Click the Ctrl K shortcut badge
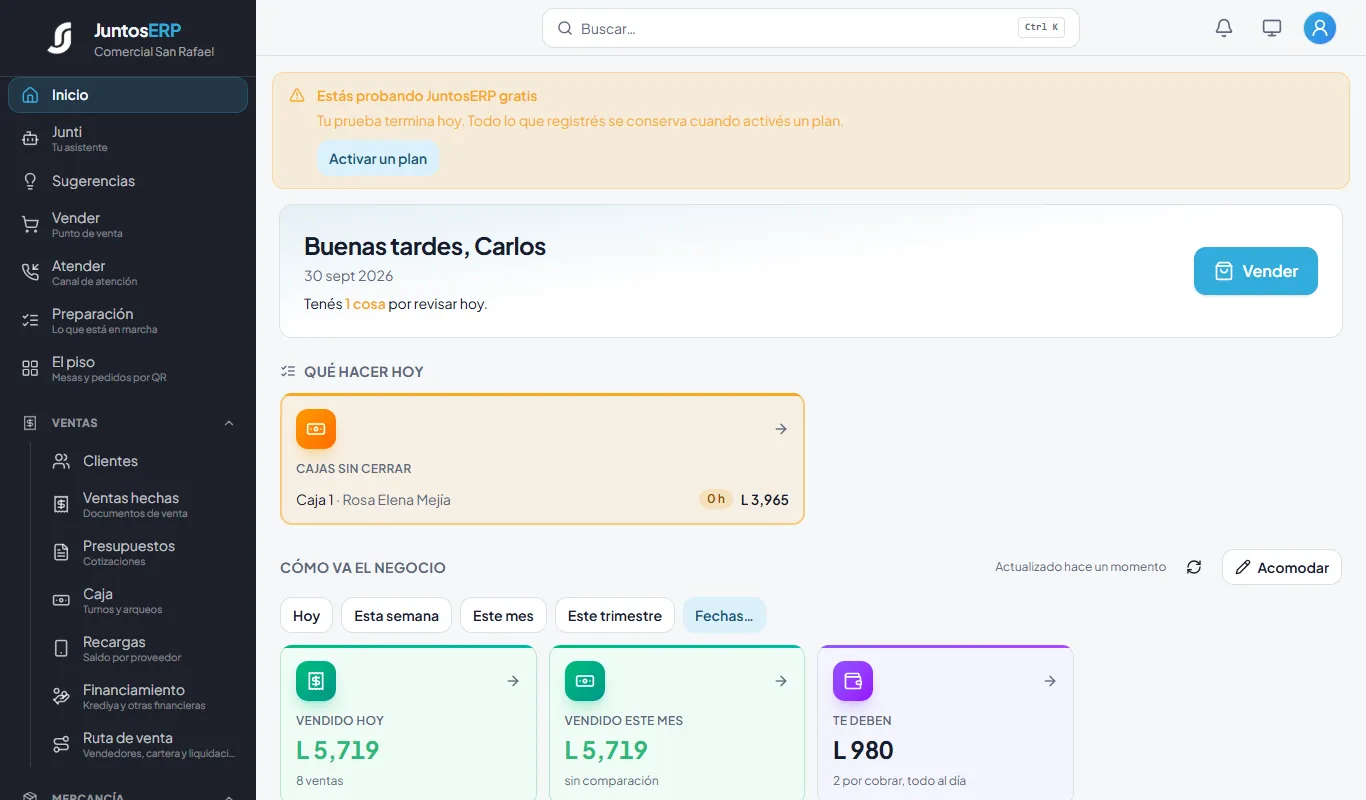 (x=1041, y=28)
